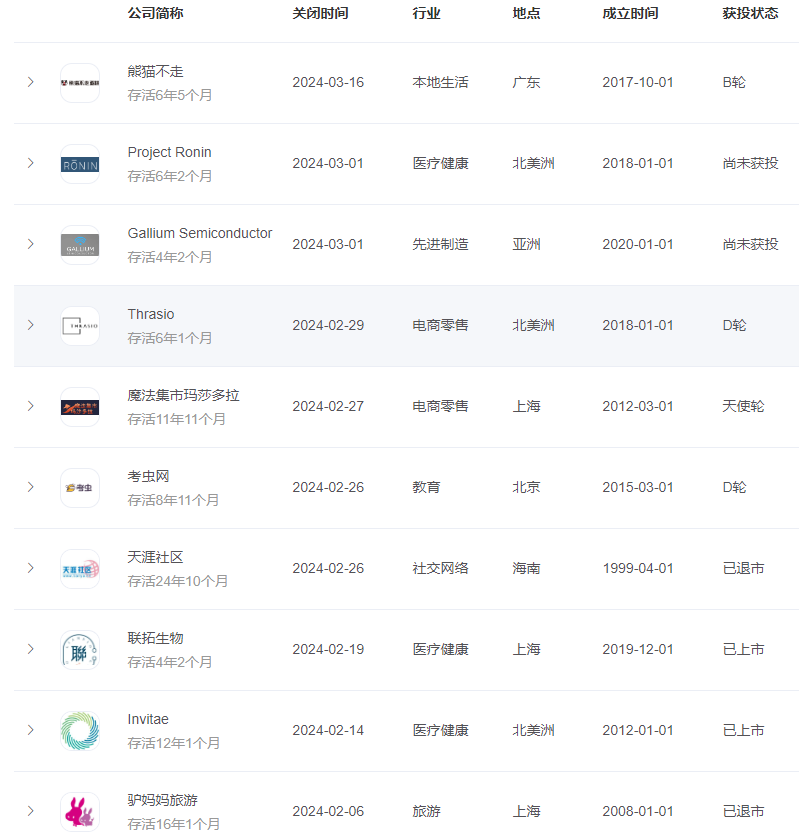The image size is (799, 840).
Task: Click the founding date 2017-10-01
Action: [638, 82]
